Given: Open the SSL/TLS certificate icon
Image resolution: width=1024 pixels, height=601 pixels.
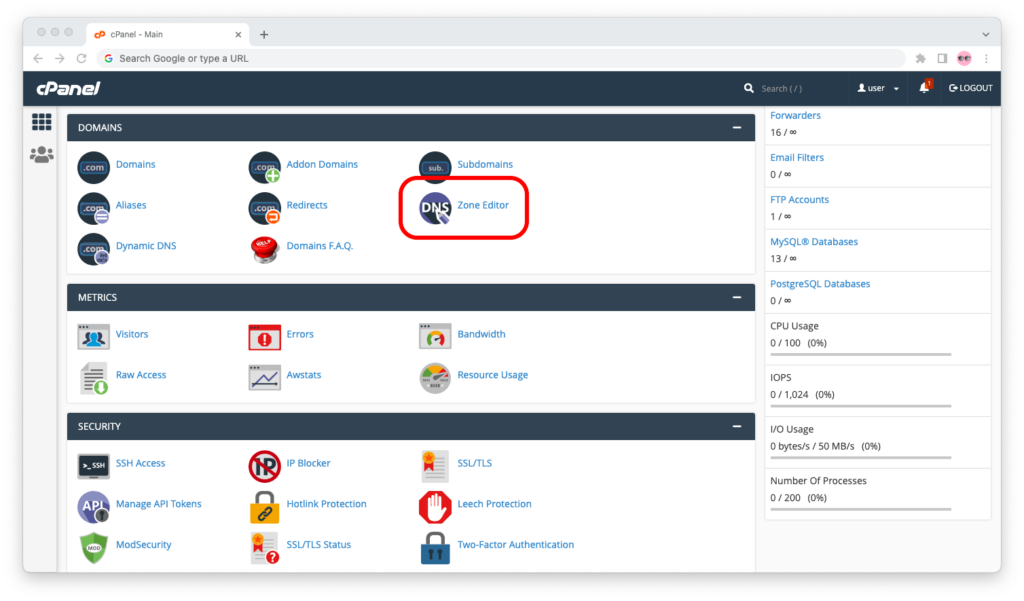Looking at the screenshot, I should 435,466.
